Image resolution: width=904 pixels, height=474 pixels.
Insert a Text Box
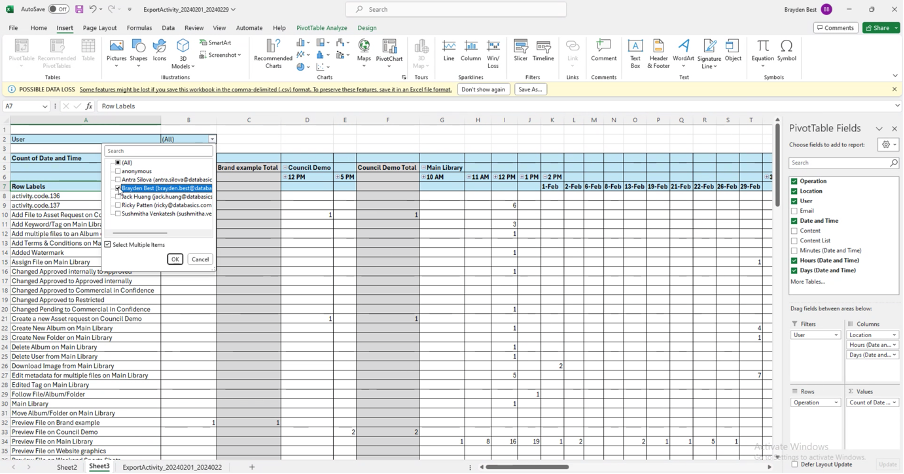tap(635, 54)
